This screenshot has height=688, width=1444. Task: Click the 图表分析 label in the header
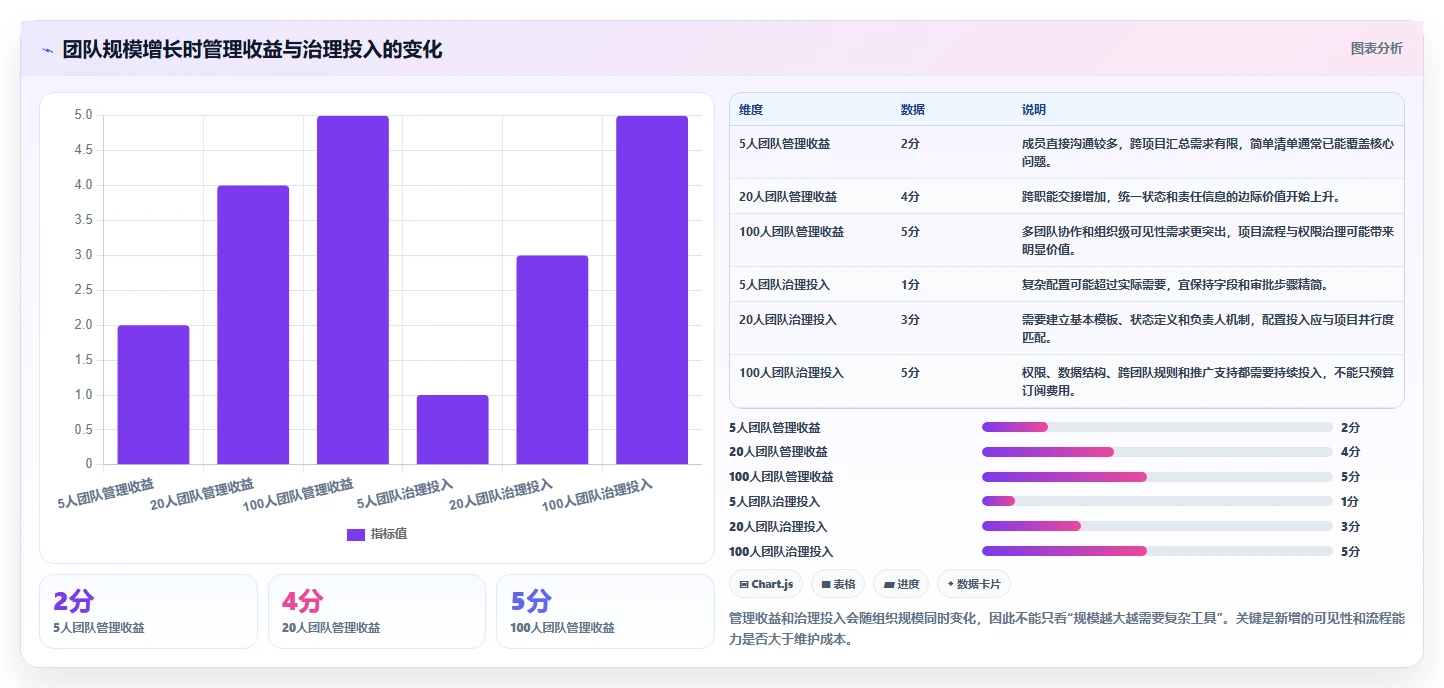pyautogui.click(x=1376, y=48)
